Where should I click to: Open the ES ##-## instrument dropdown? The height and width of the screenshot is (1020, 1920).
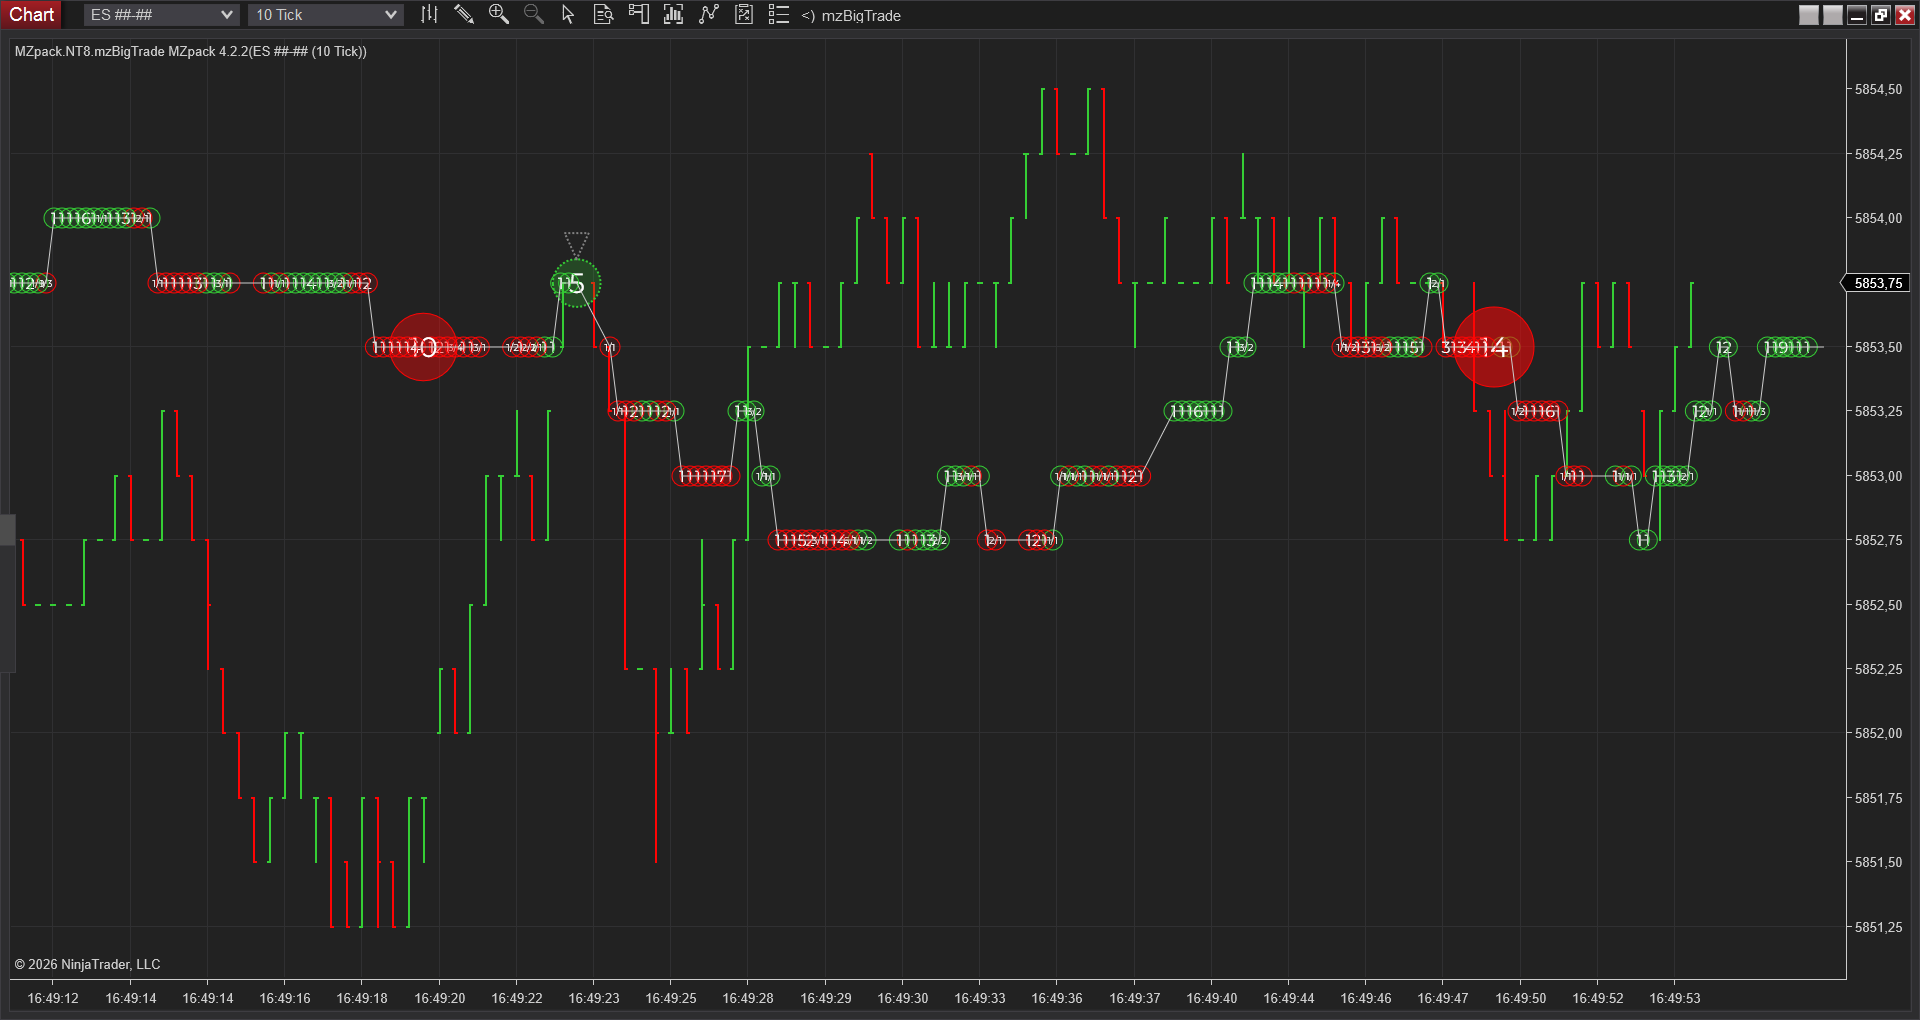coord(161,15)
